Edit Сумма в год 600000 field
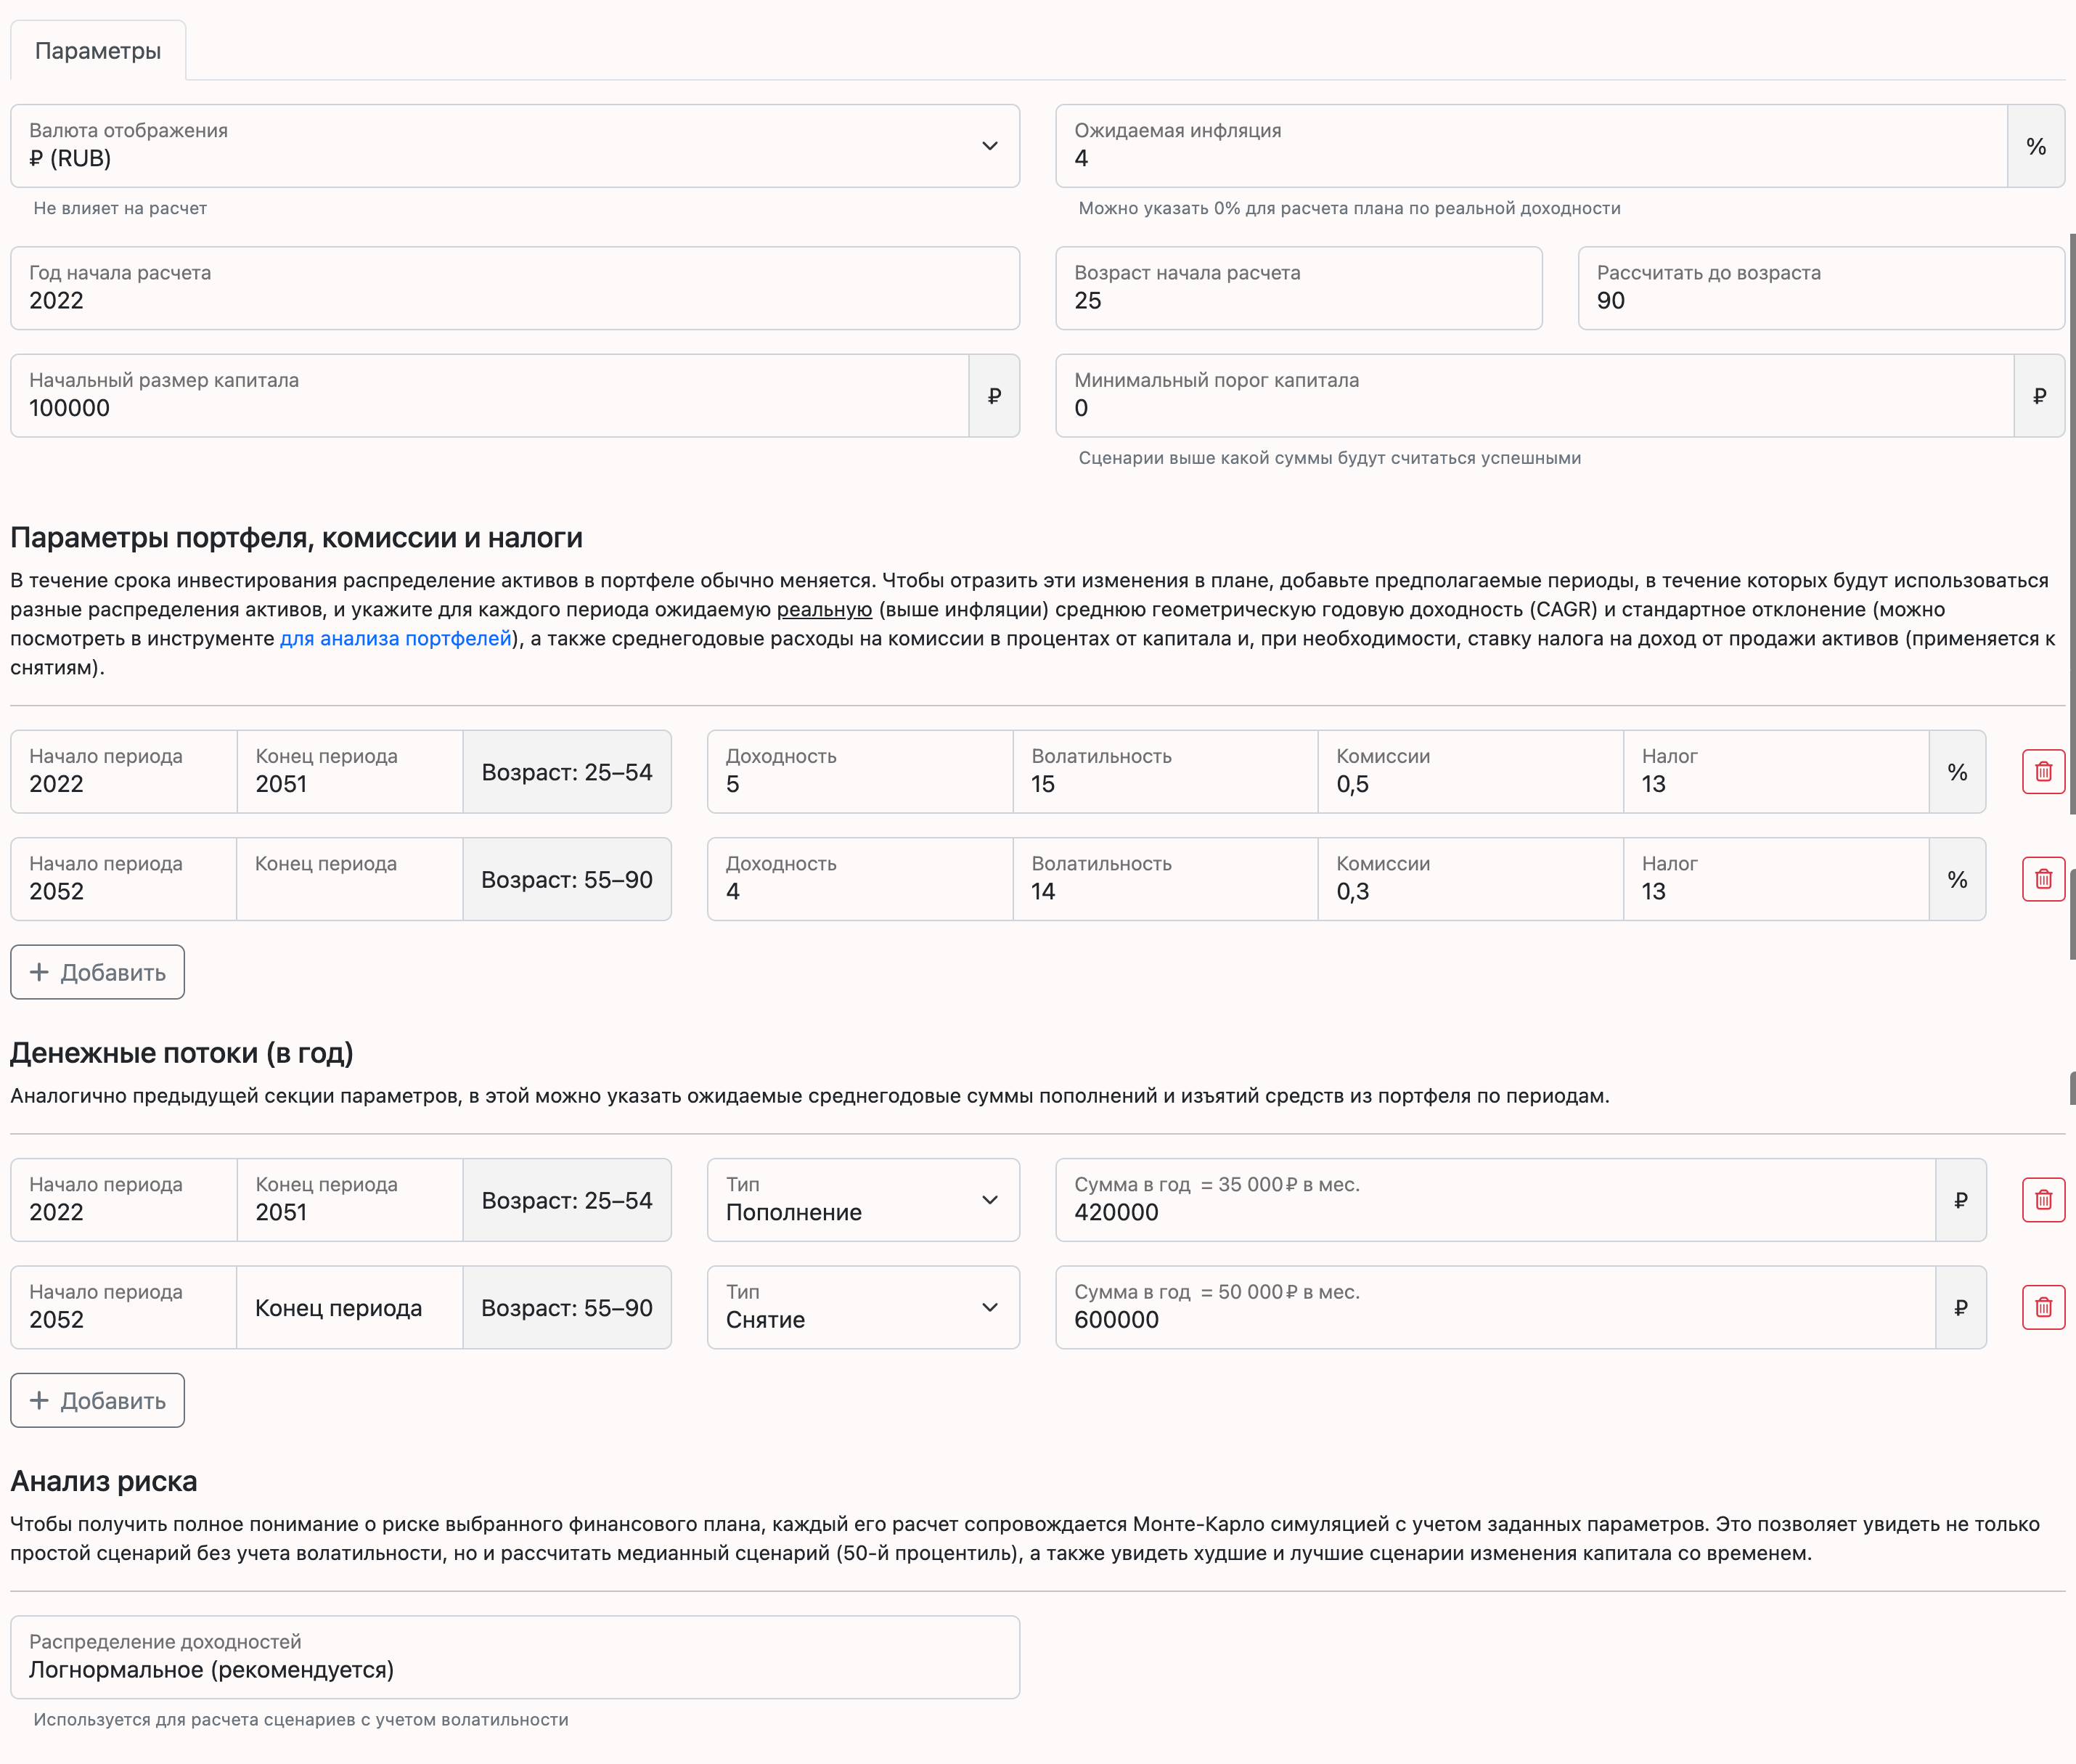The width and height of the screenshot is (2076, 1764). 1496,1307
